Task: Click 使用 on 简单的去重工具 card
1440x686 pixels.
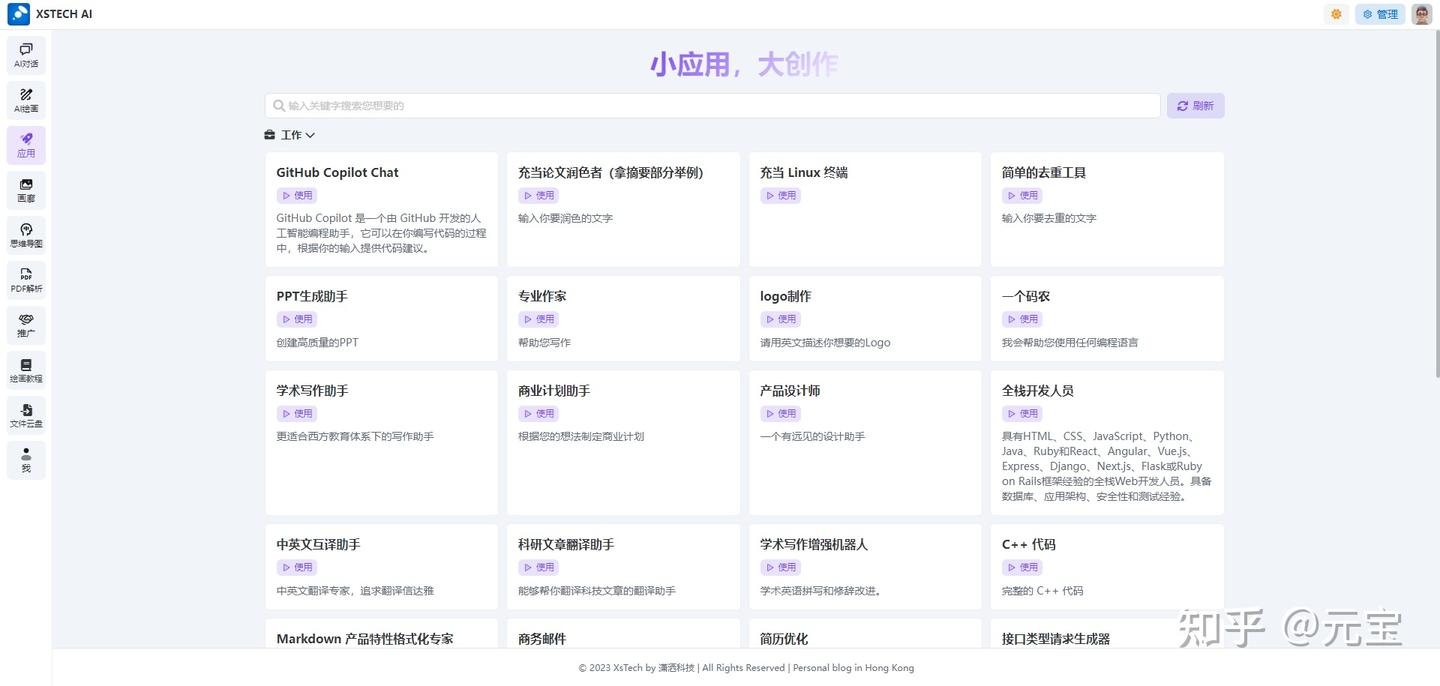Action: pyautogui.click(x=1022, y=196)
